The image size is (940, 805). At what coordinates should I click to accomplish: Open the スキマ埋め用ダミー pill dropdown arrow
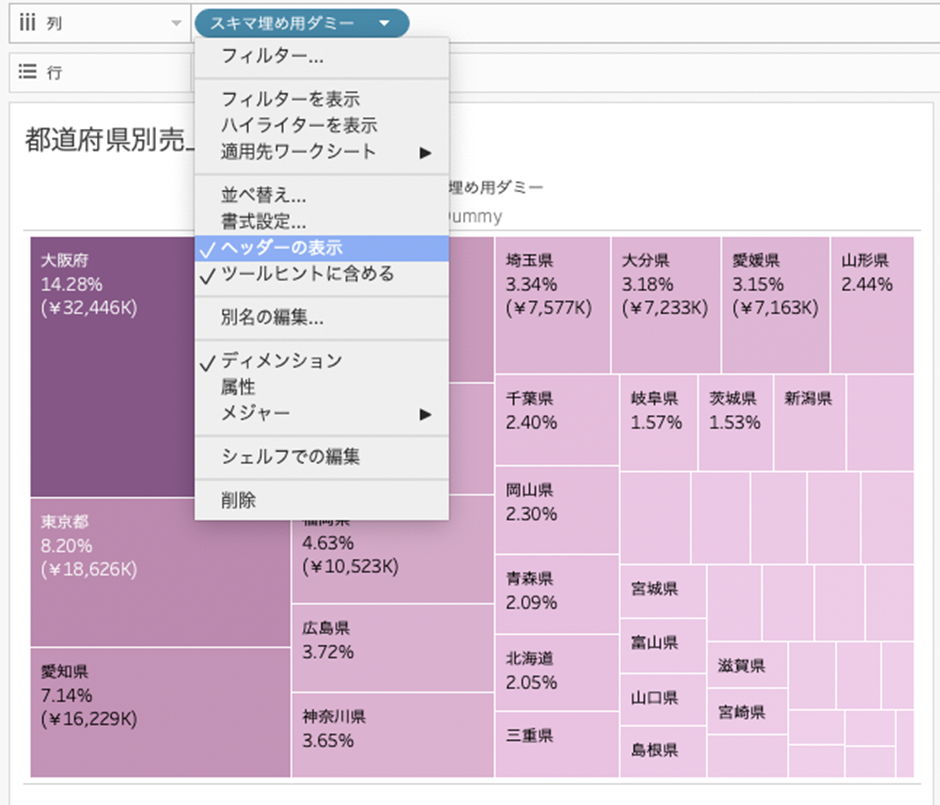point(384,23)
